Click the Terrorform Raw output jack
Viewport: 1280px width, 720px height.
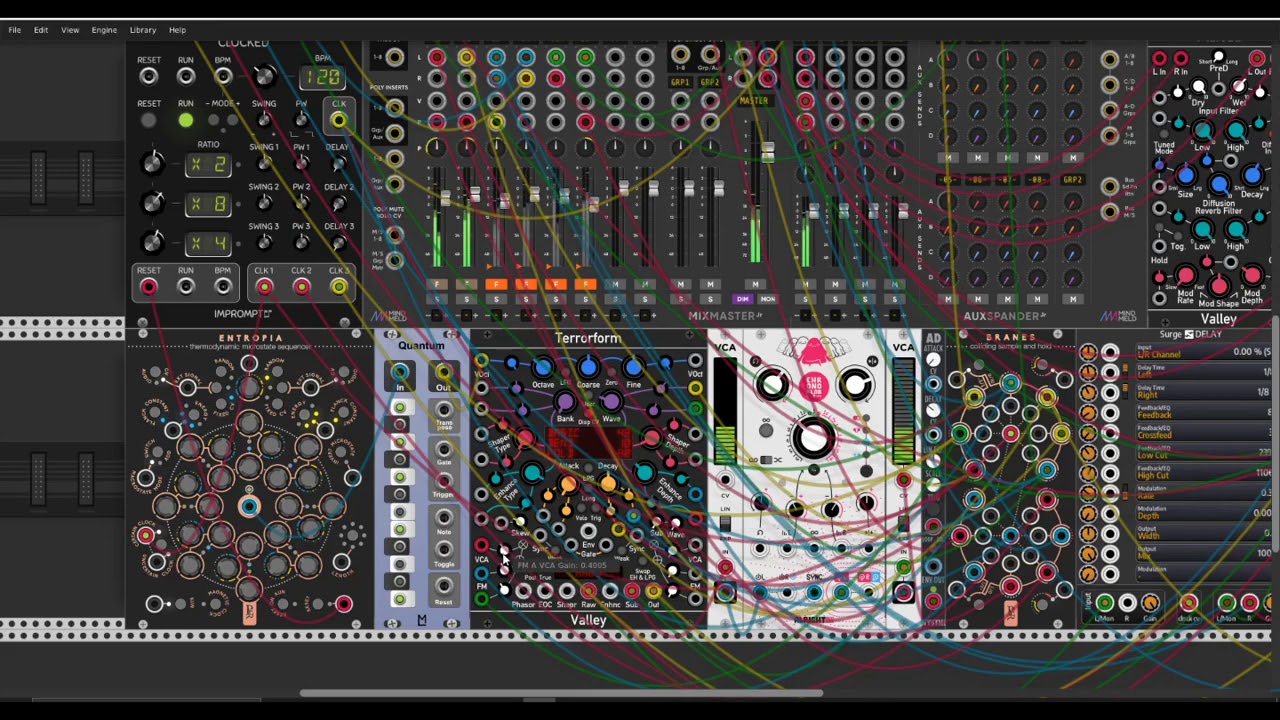click(588, 591)
